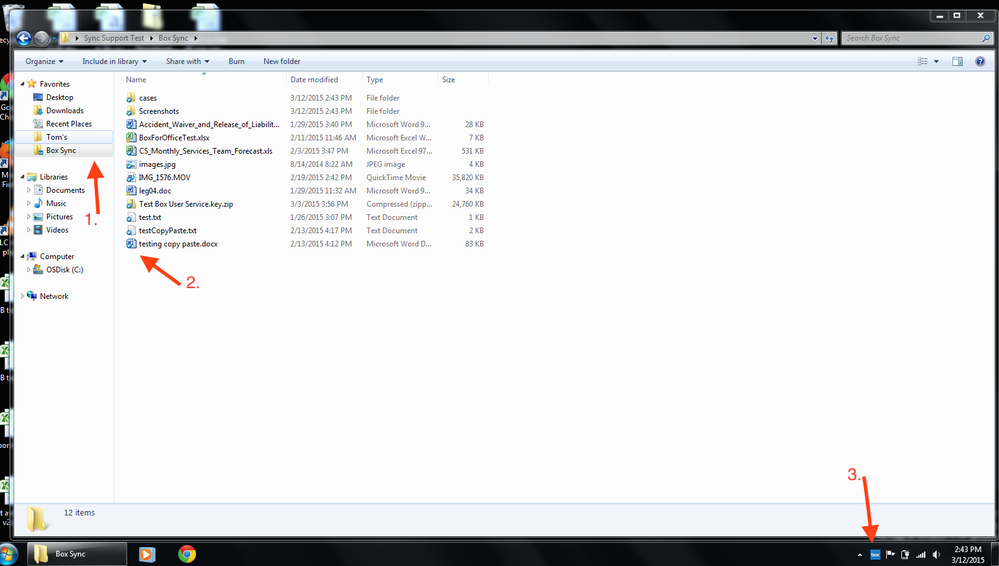
Task: Collapse the Favorites section
Action: point(23,84)
